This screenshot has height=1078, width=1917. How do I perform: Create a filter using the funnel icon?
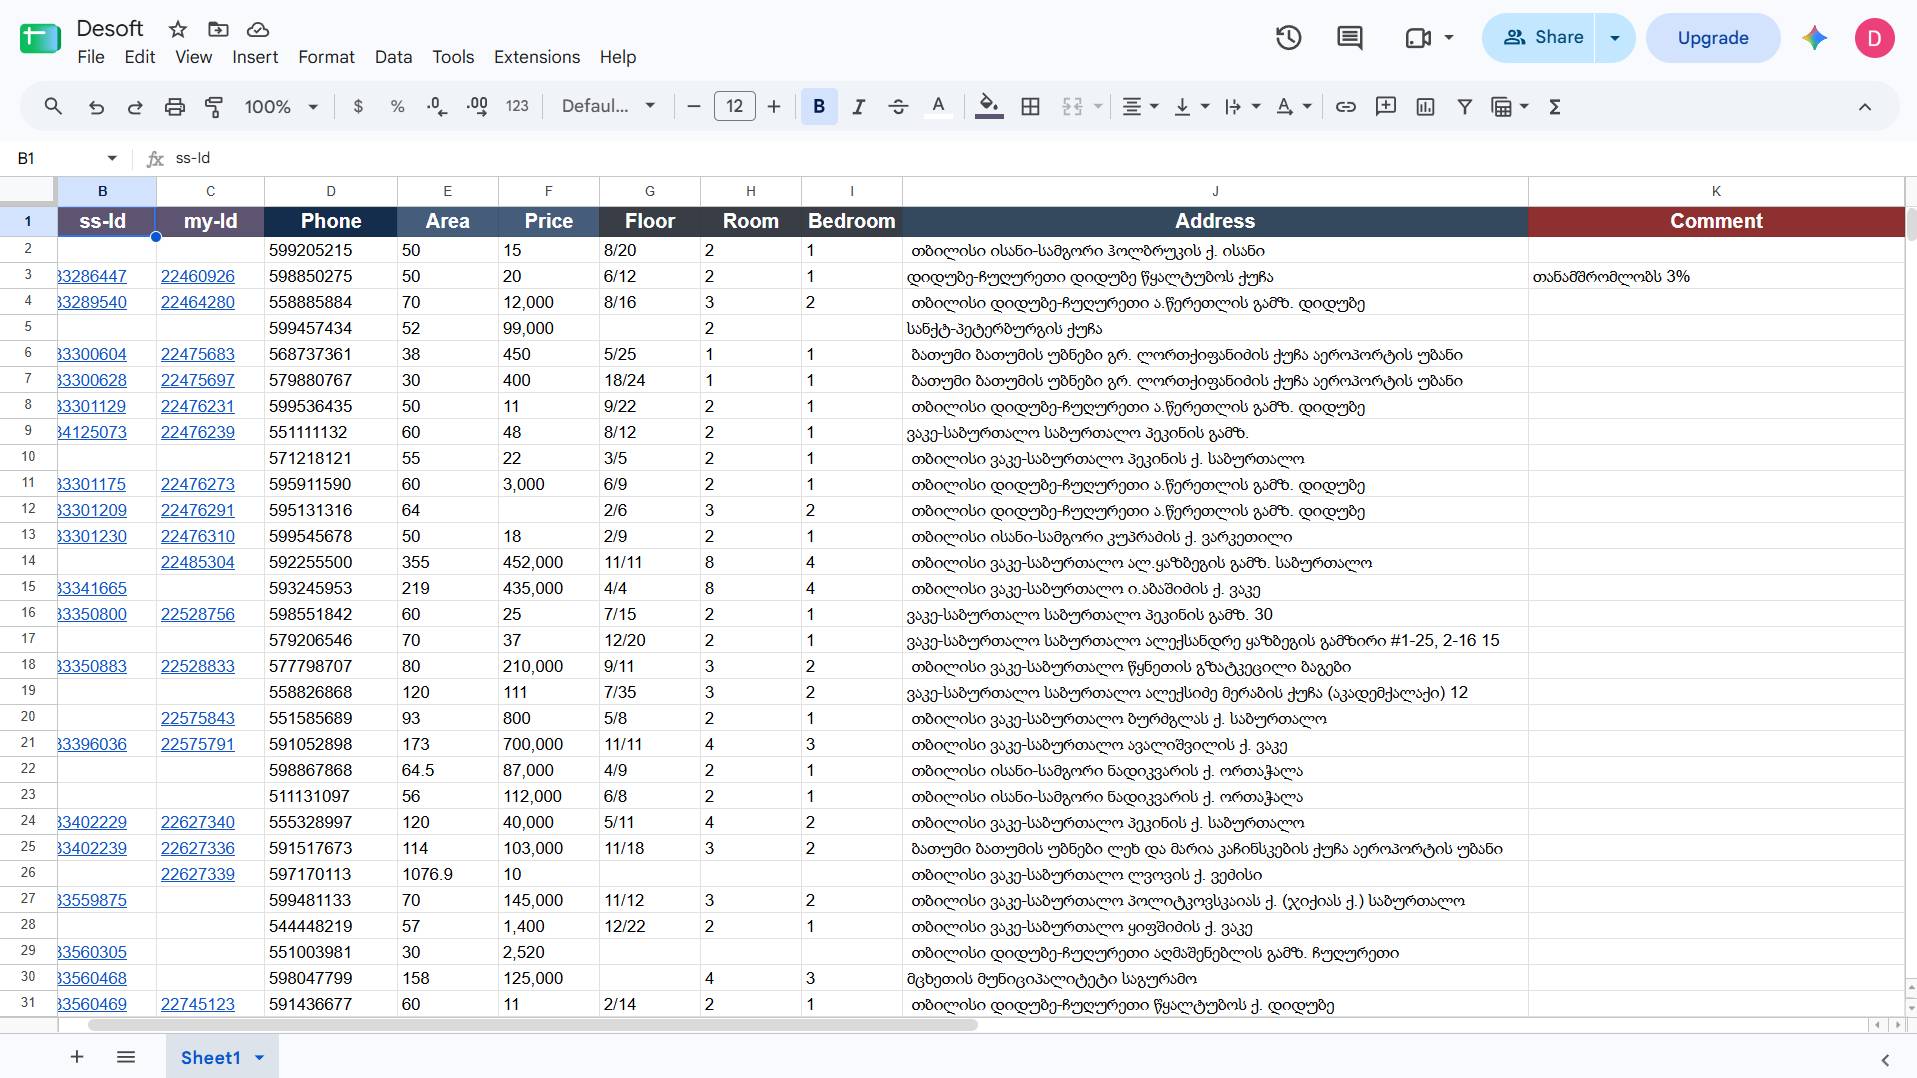pyautogui.click(x=1464, y=107)
